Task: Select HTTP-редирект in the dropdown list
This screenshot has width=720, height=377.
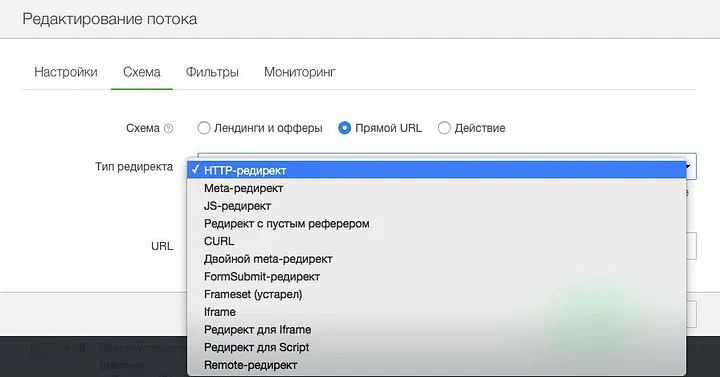Action: point(436,170)
